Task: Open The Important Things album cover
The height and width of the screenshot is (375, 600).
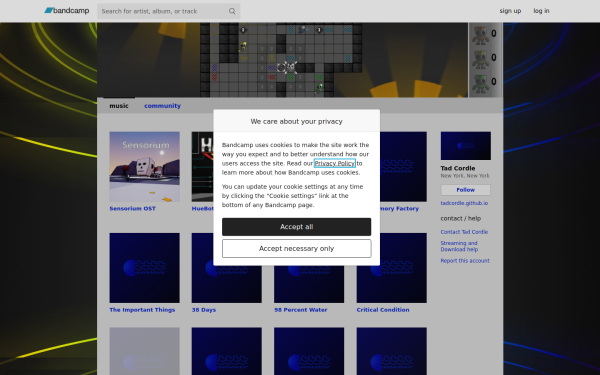Action: [x=145, y=268]
